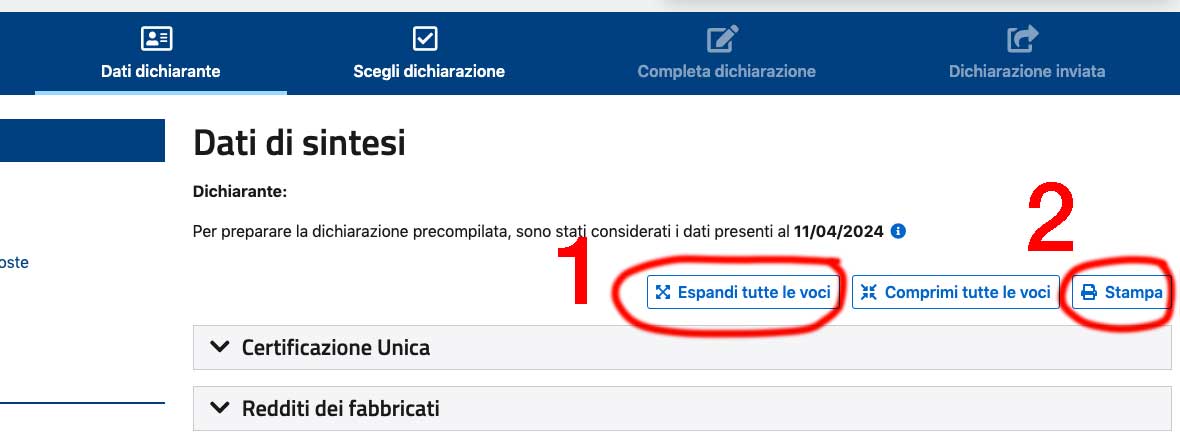Go to the Completa dichiarazione step
This screenshot has width=1180, height=445.
coord(726,53)
